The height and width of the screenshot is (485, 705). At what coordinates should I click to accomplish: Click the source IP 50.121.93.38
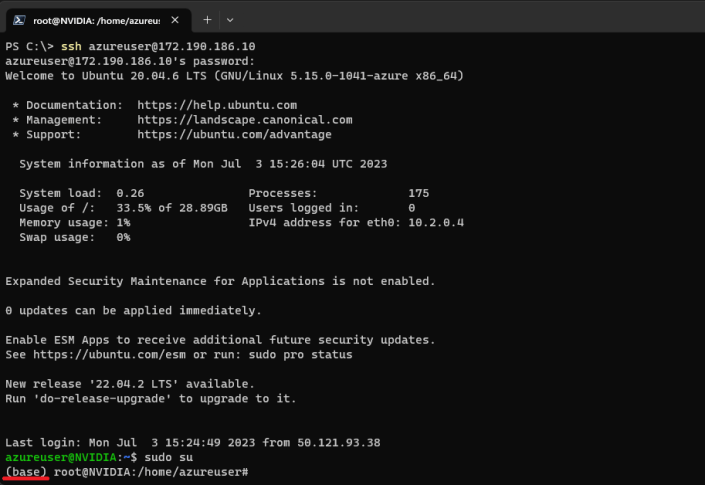tap(339, 443)
